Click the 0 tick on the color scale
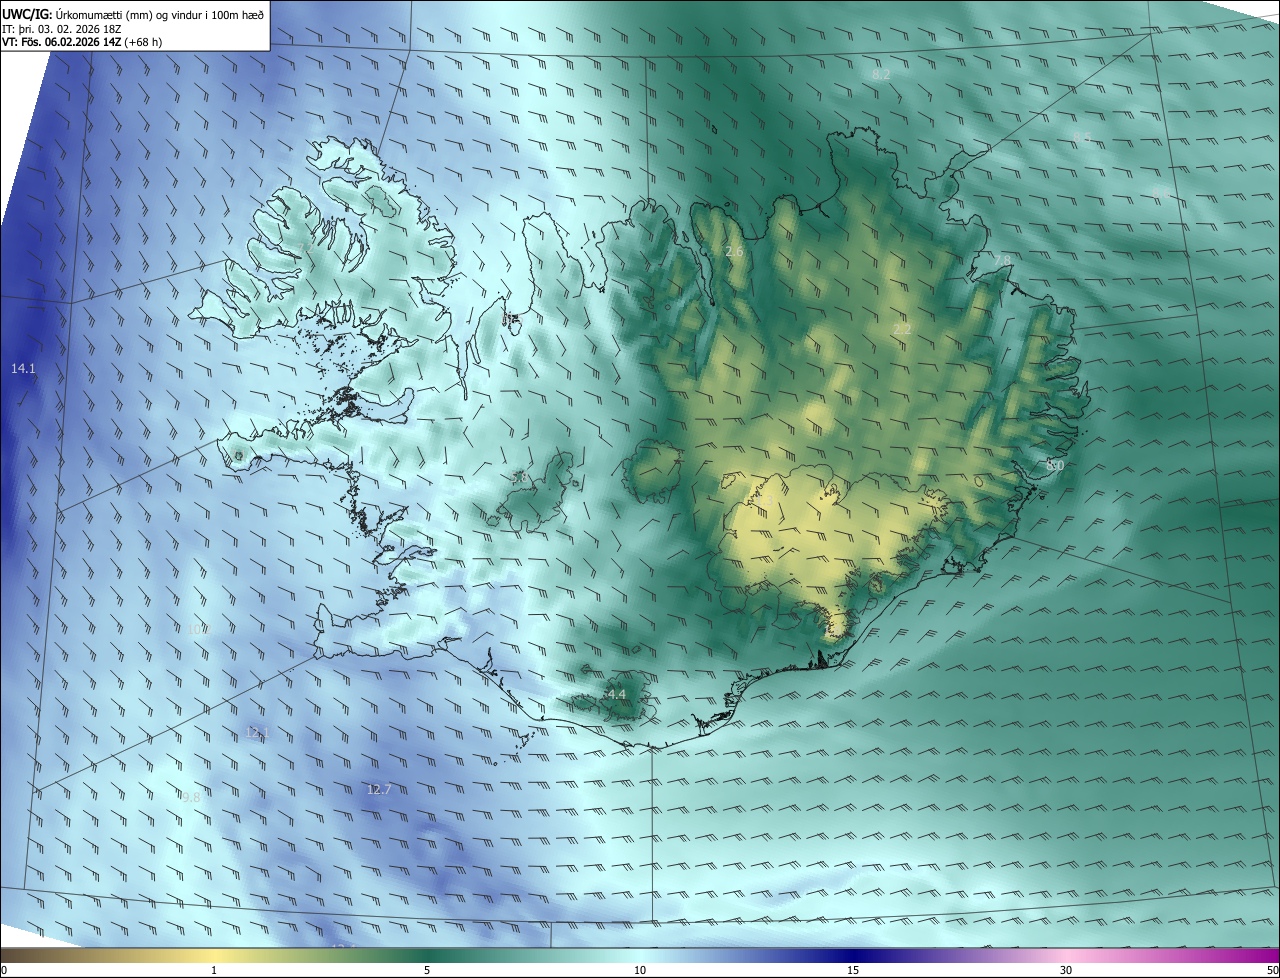Screen dimensions: 1280x978 click(4, 970)
